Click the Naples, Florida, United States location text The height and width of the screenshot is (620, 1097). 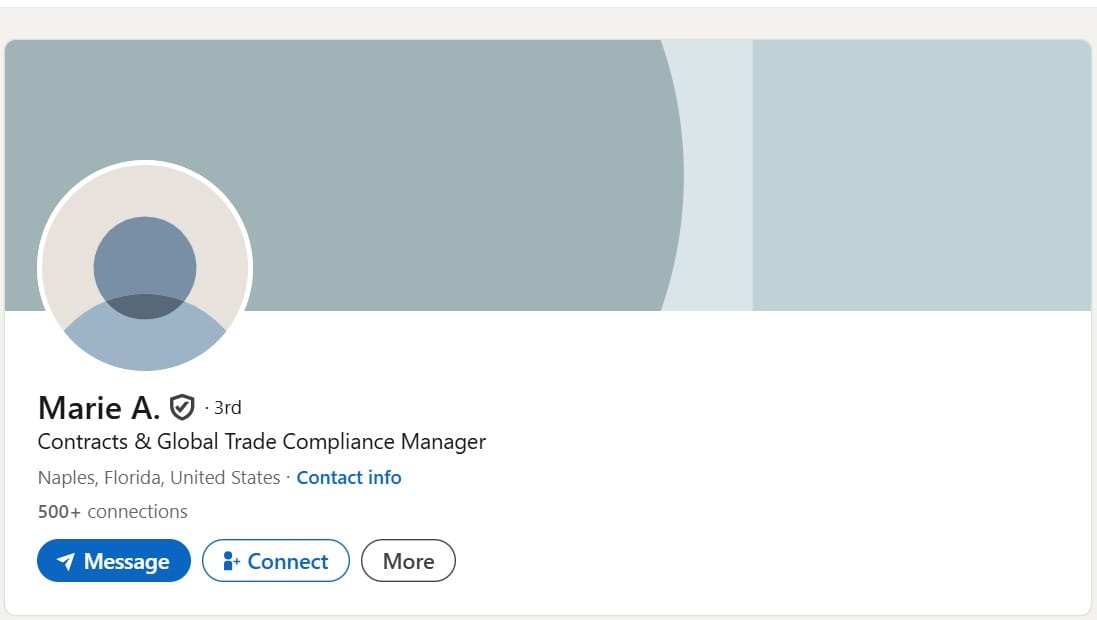[x=159, y=477]
